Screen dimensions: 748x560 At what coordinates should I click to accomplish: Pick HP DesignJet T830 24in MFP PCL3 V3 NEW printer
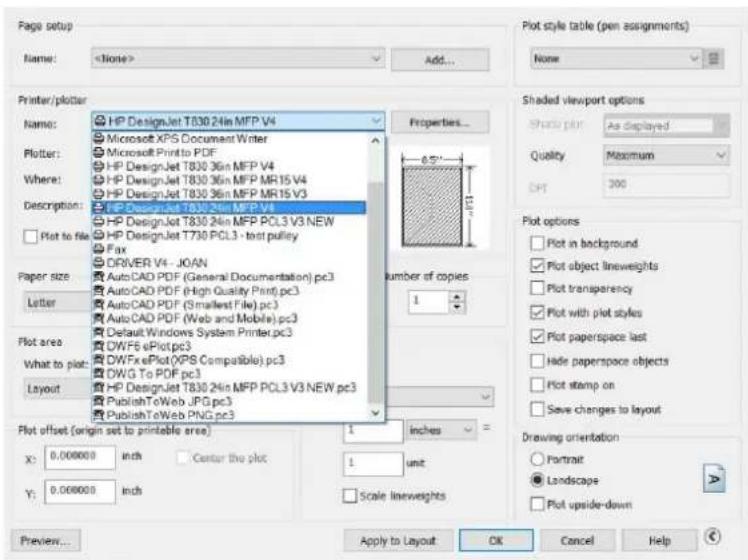tap(231, 222)
